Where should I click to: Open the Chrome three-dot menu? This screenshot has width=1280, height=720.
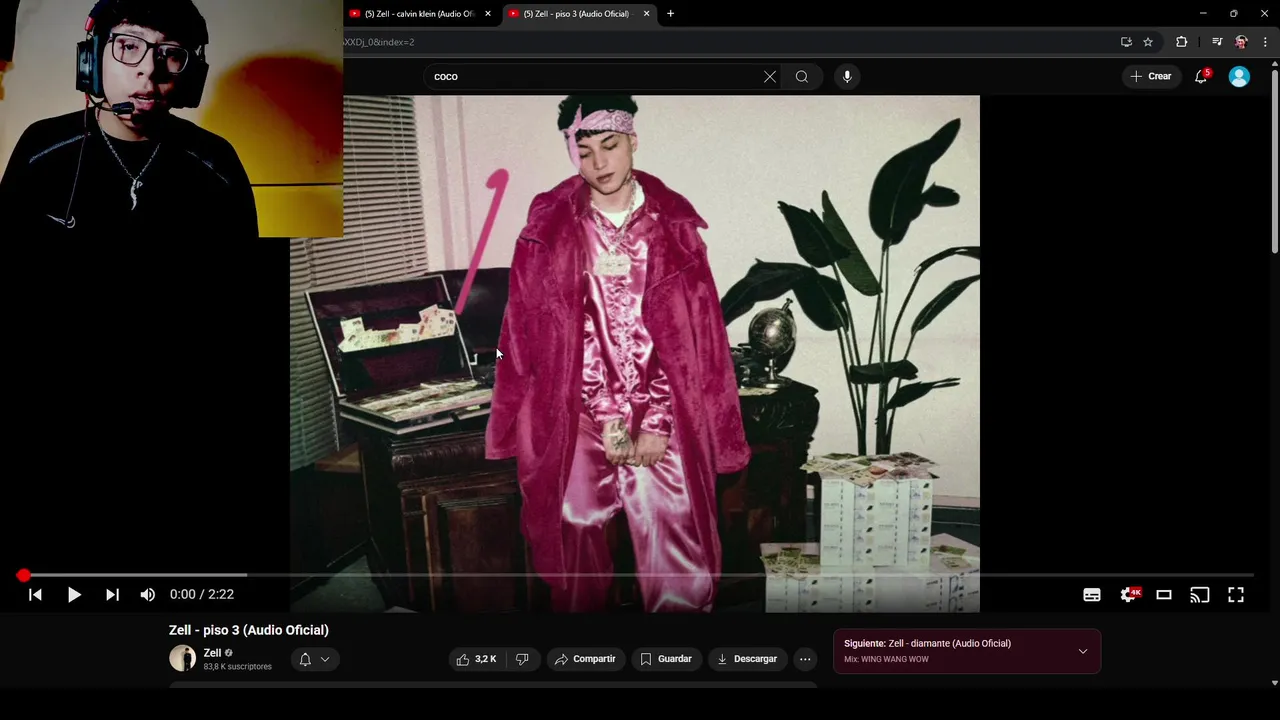point(1265,42)
